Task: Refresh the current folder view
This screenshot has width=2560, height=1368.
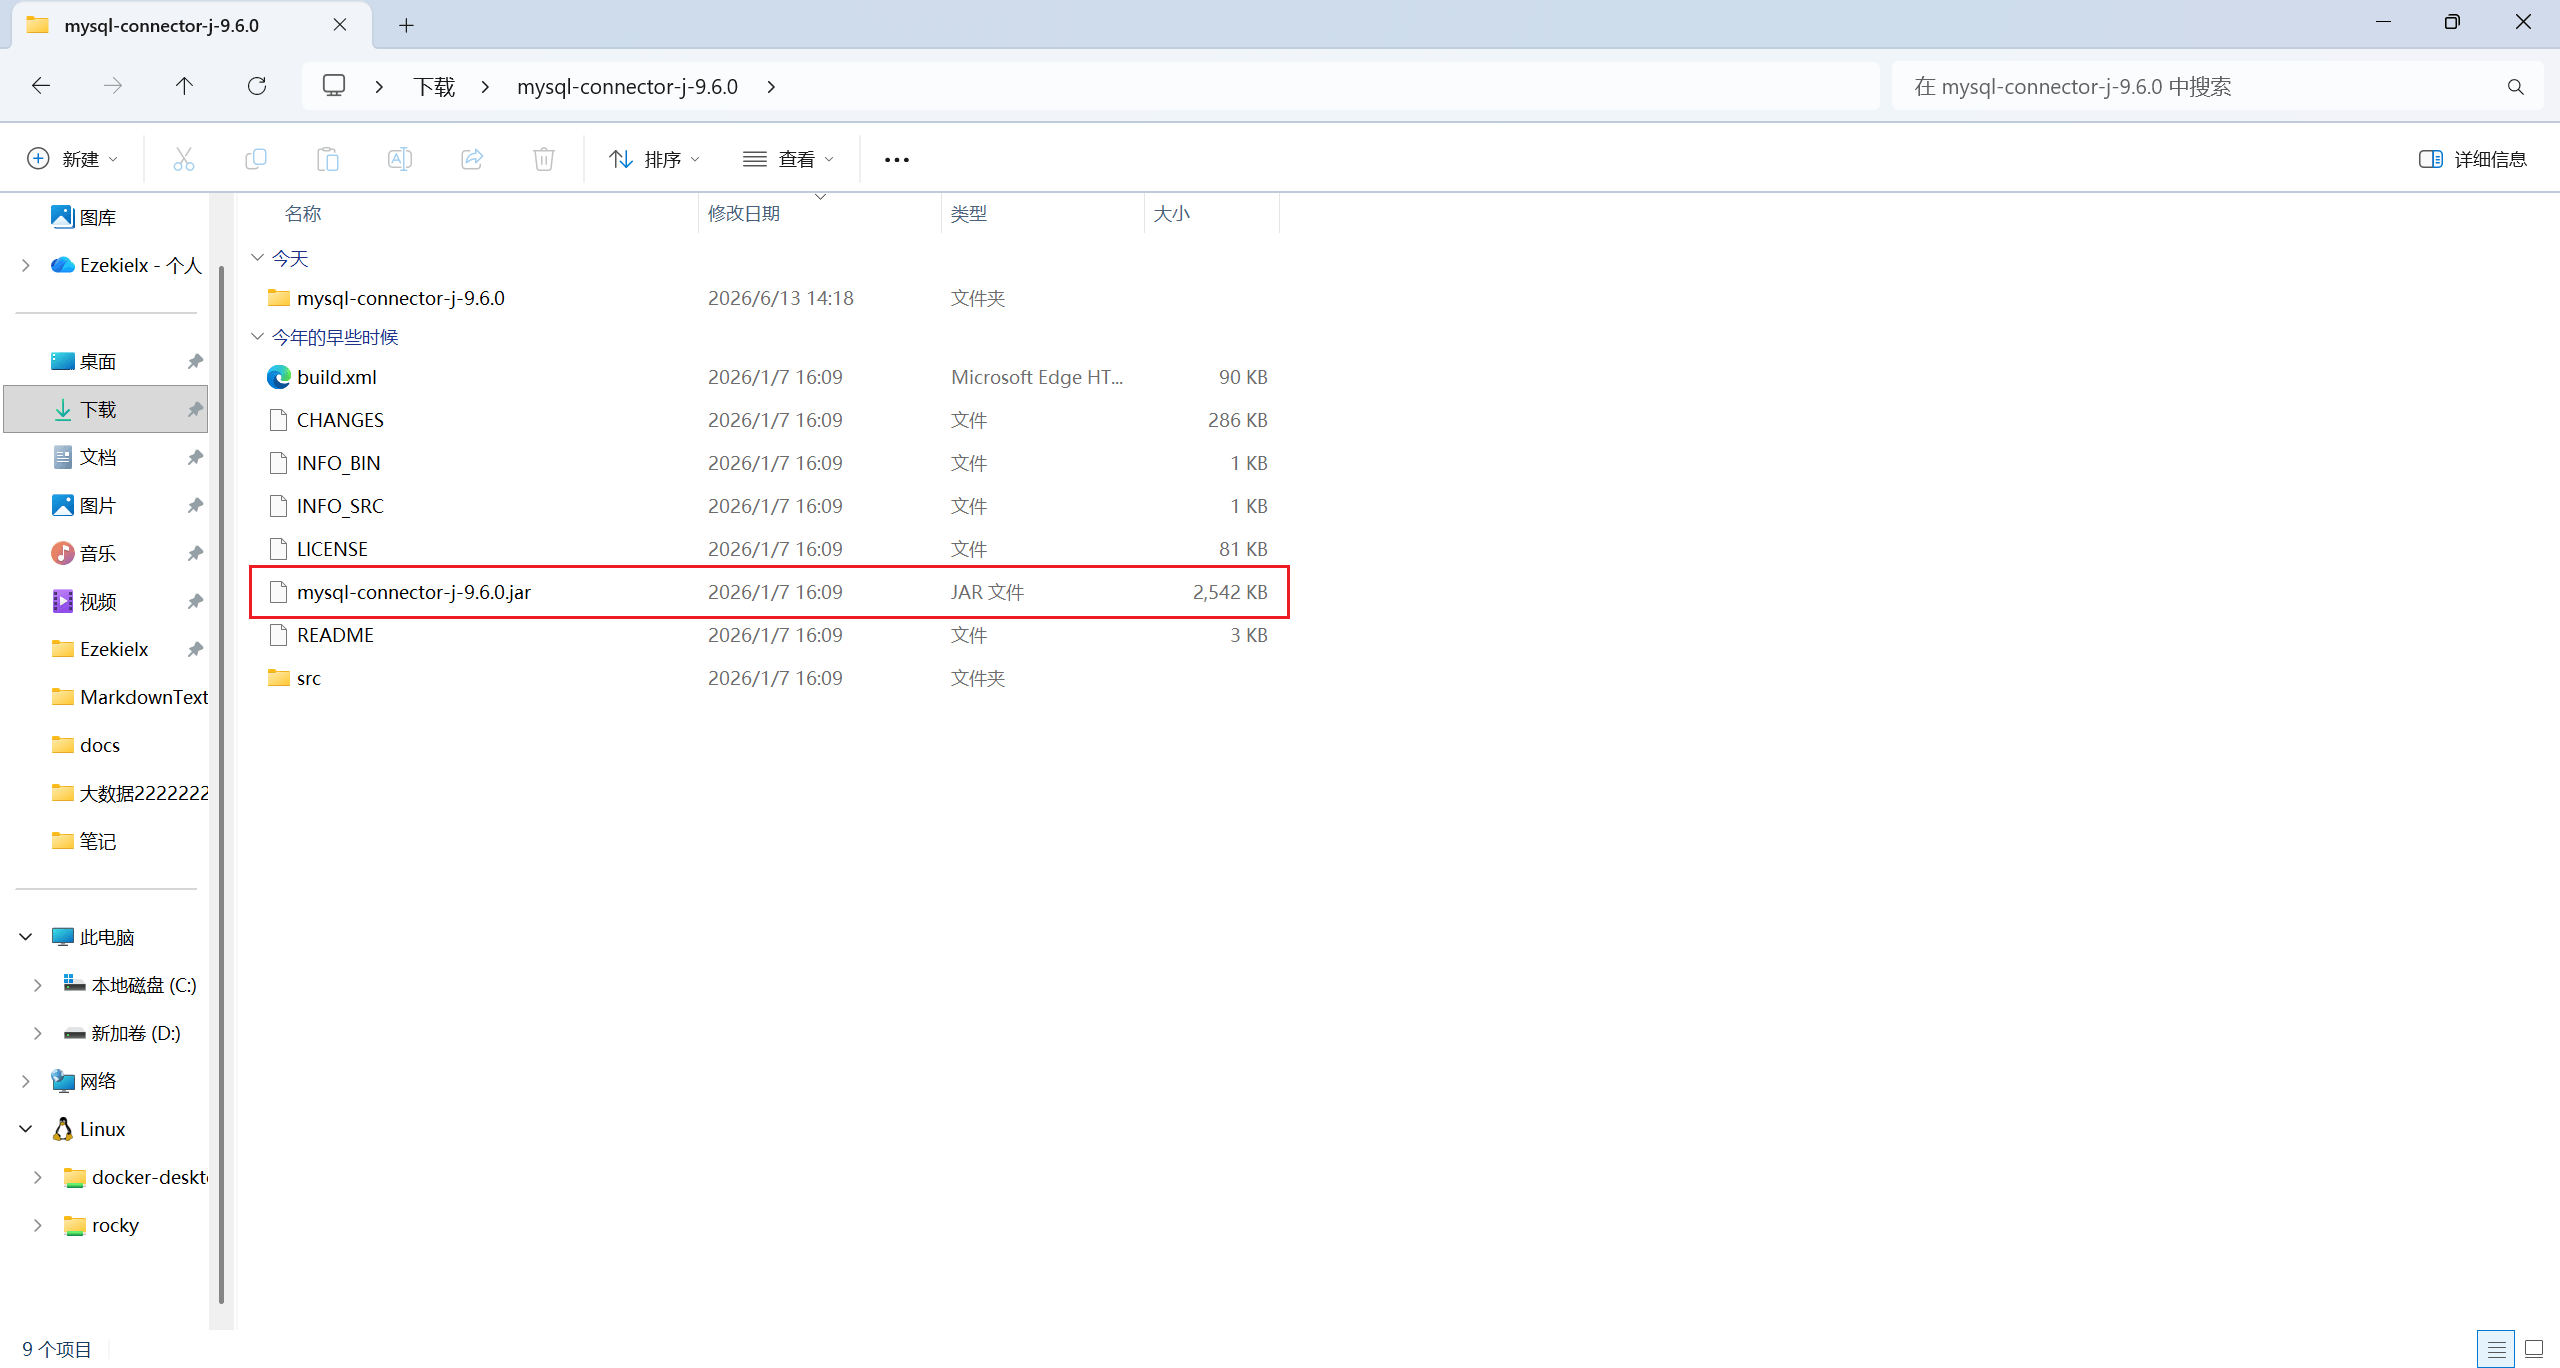Action: (x=257, y=86)
